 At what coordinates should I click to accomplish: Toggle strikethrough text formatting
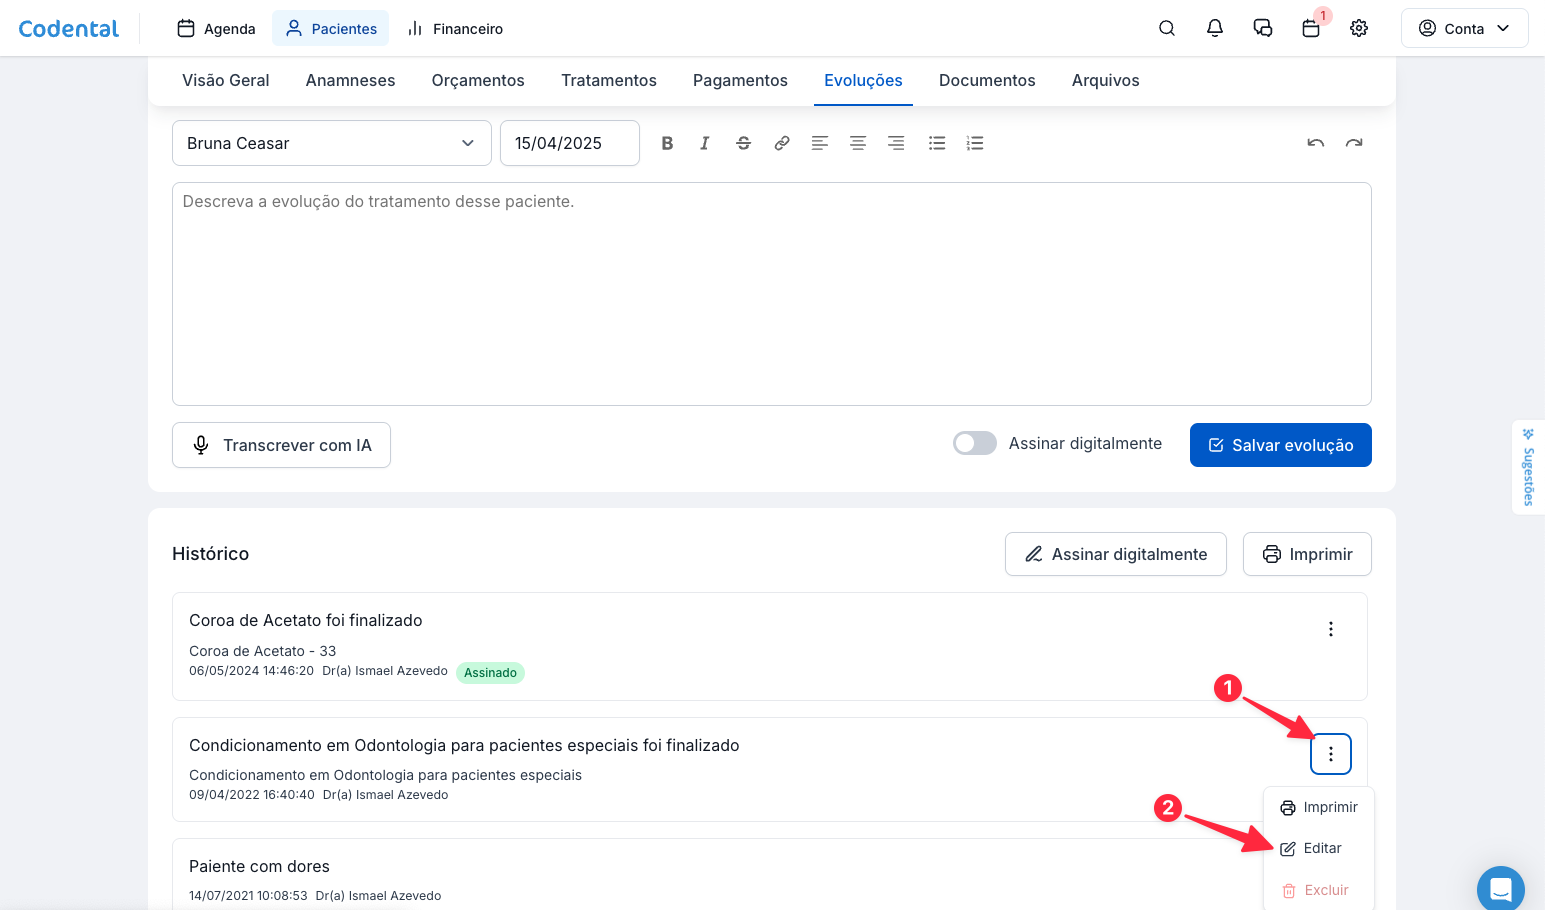click(x=743, y=143)
